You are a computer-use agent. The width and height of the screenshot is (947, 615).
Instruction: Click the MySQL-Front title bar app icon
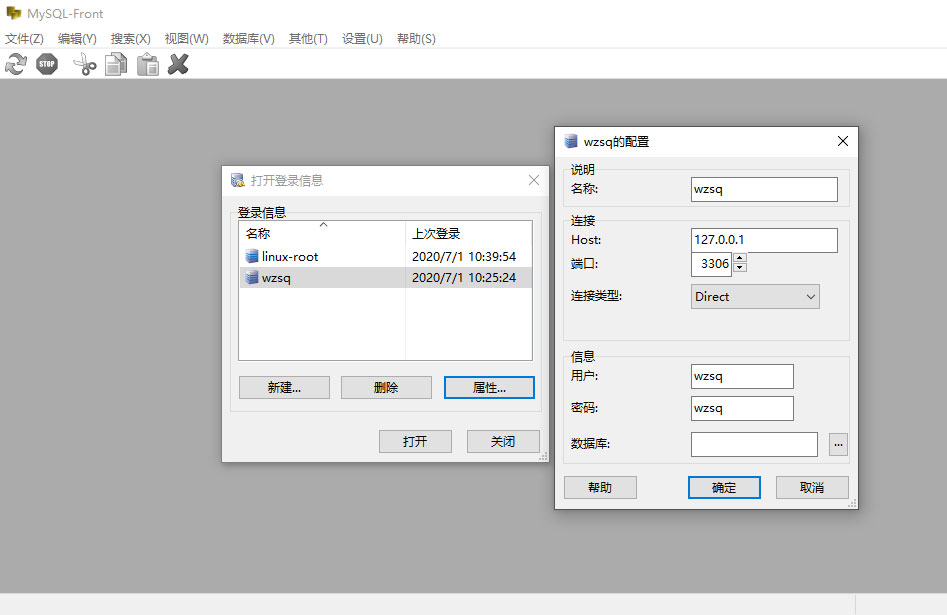coord(13,13)
